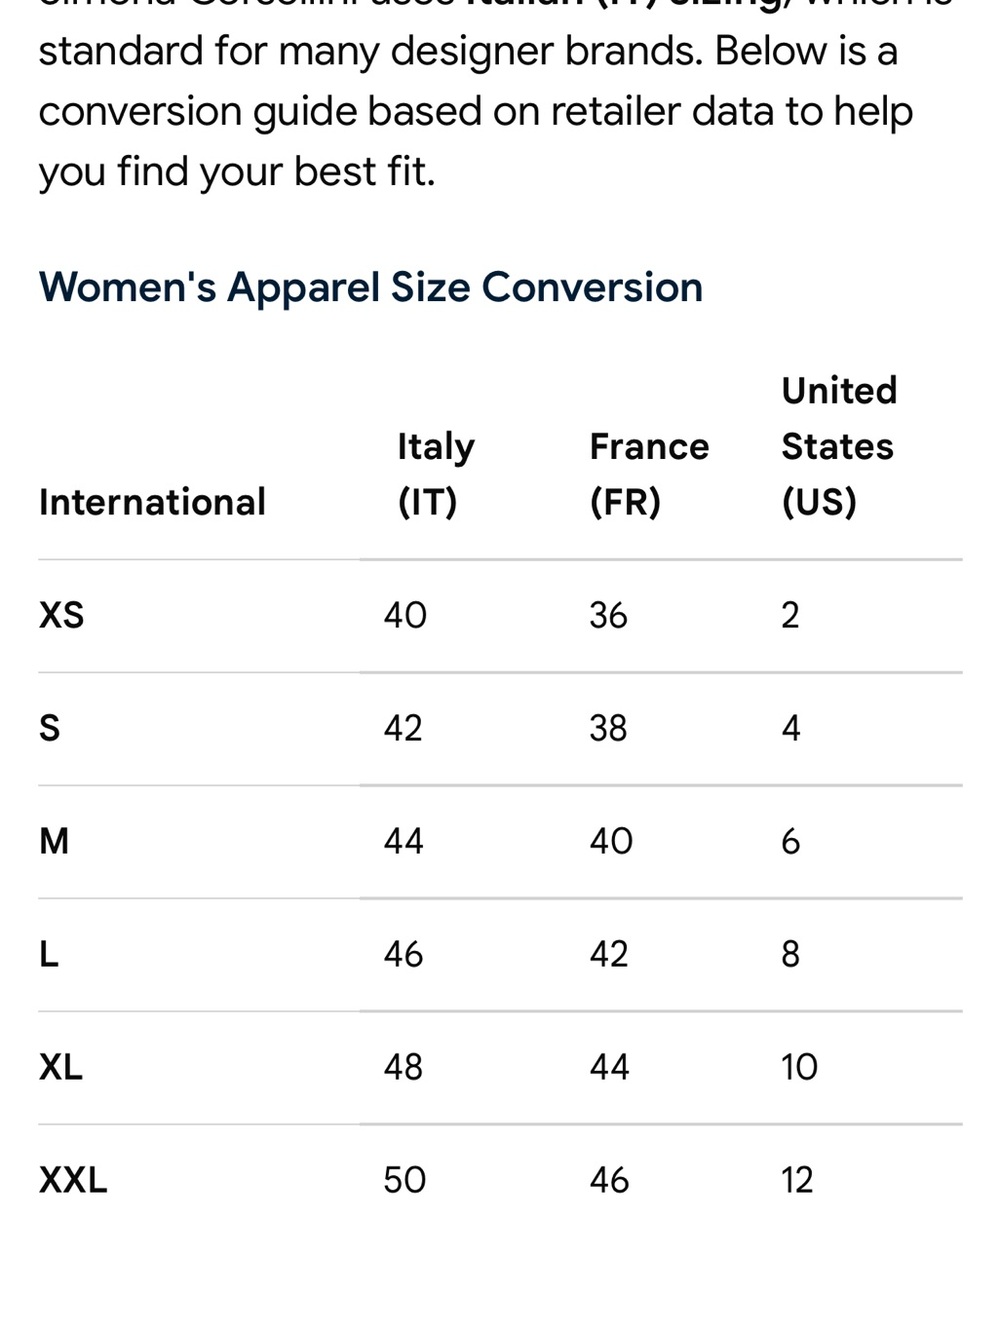
Task: Click the Italy (IT) column header
Action: 436,474
